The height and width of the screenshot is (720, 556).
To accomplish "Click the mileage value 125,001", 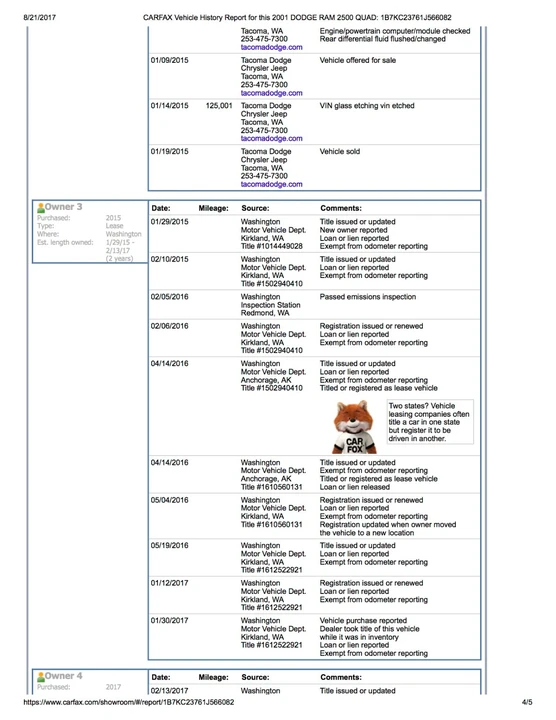I will (x=219, y=106).
